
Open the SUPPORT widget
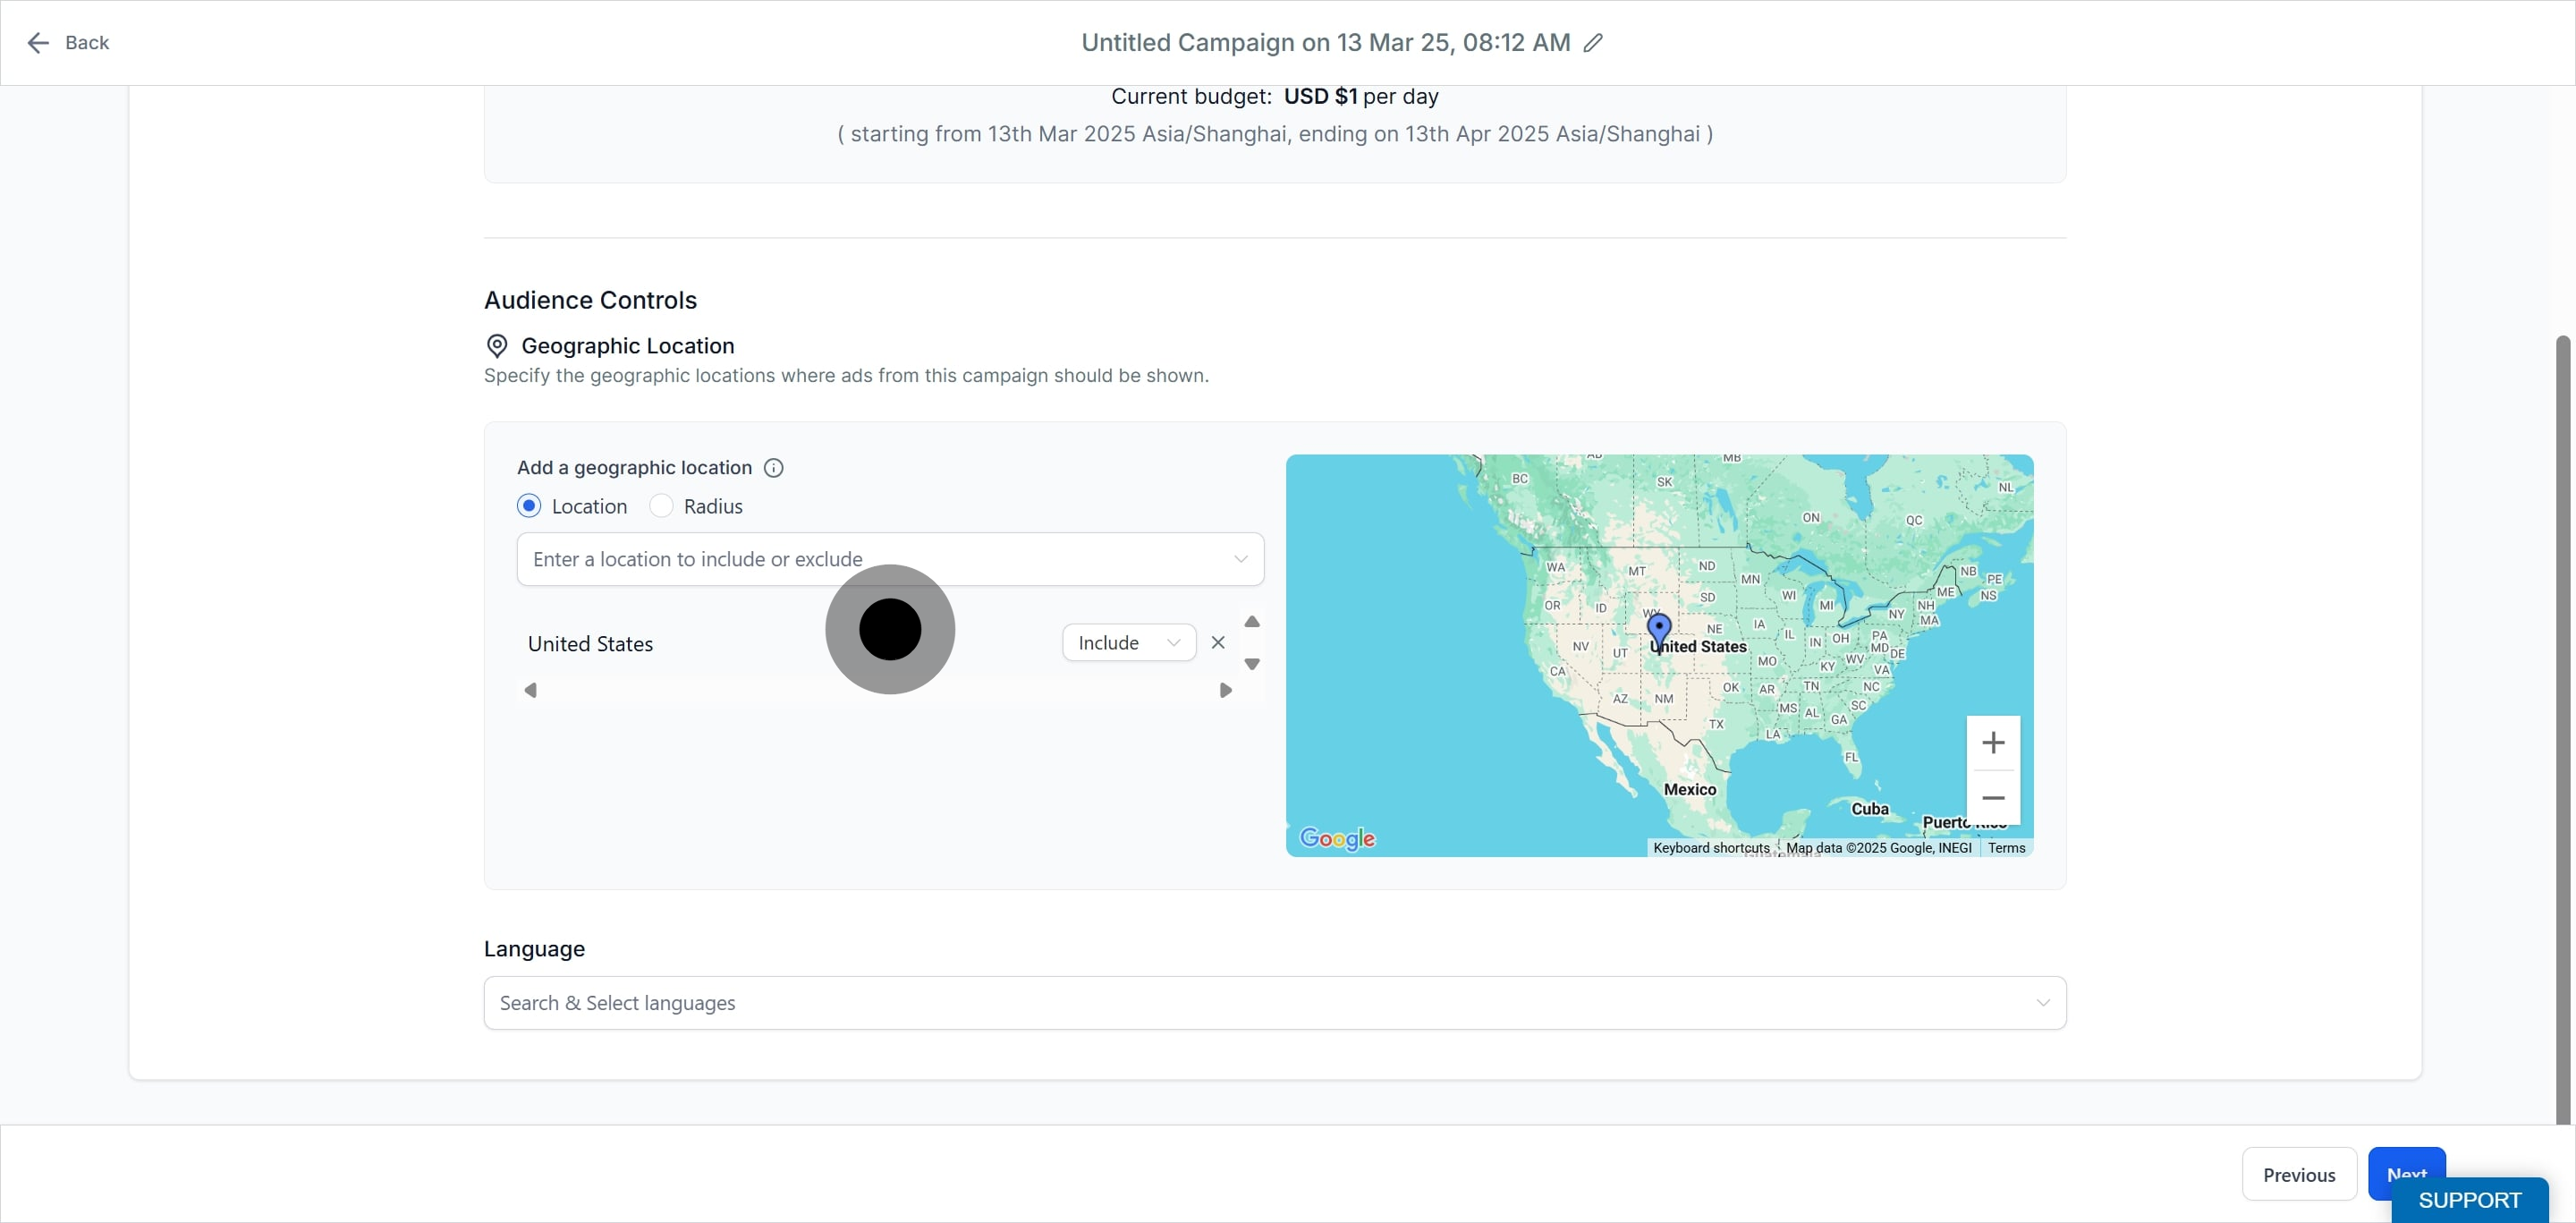[2470, 1200]
